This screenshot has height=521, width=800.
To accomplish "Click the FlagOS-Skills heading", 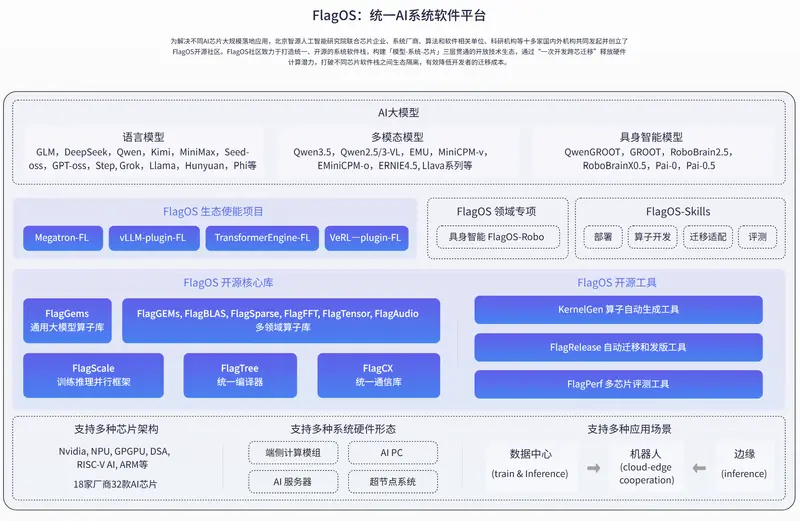I will point(678,212).
